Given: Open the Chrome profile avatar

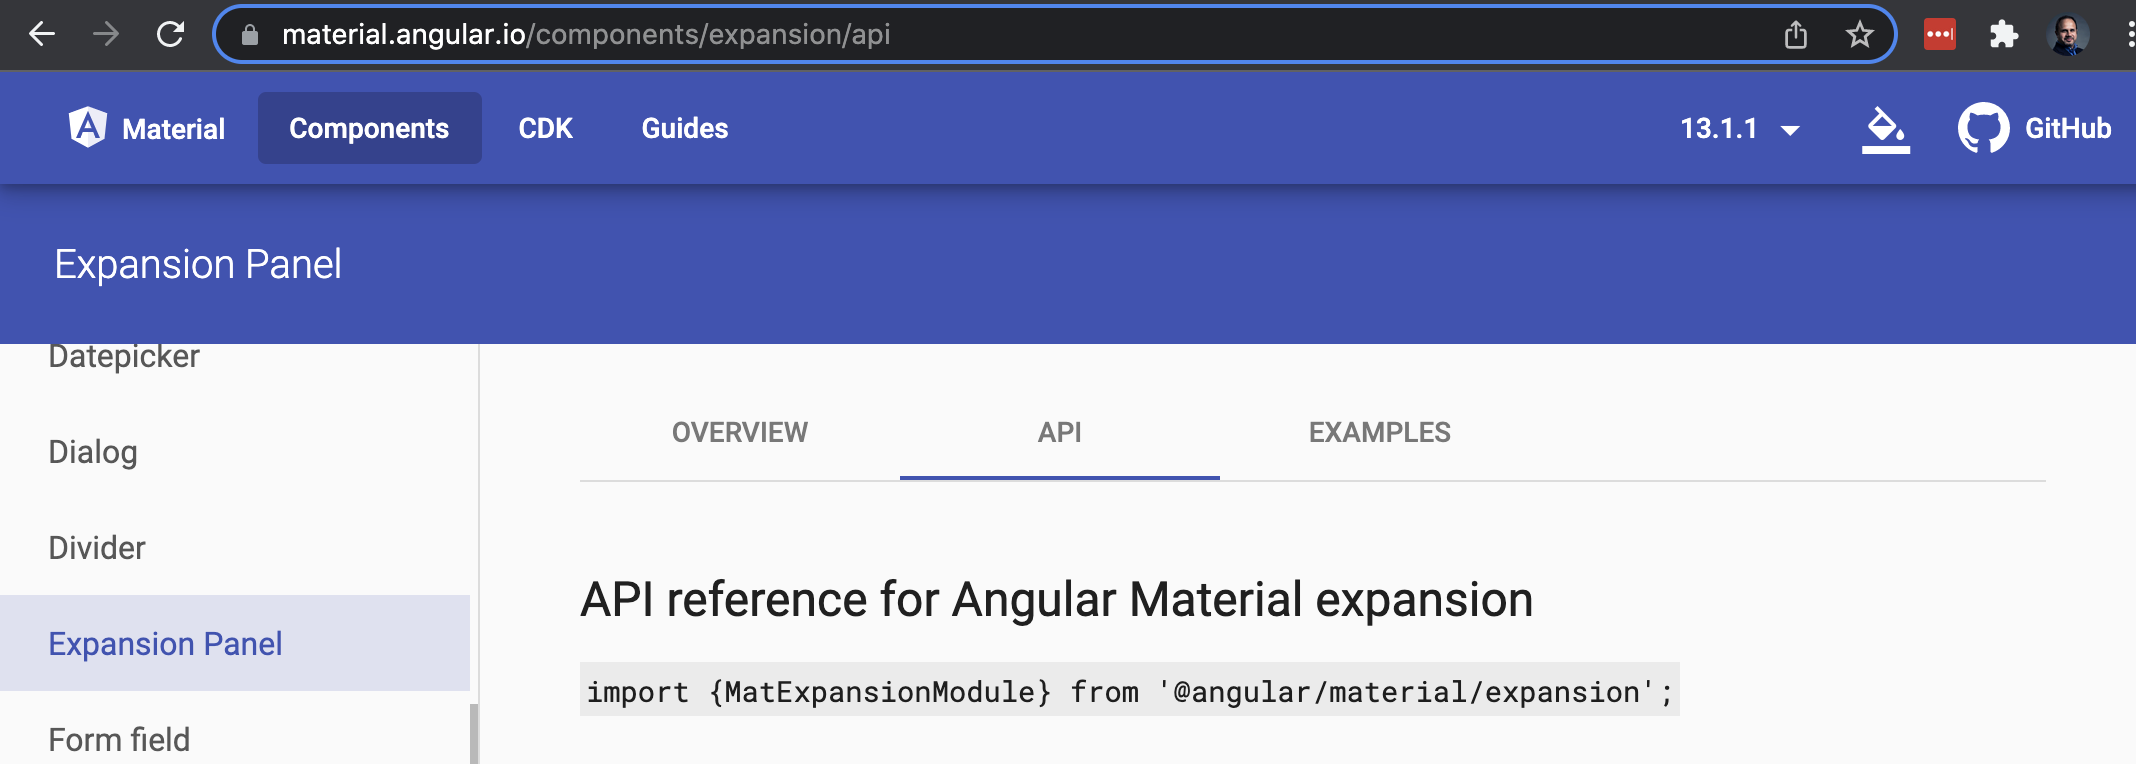Looking at the screenshot, I should (x=2069, y=35).
